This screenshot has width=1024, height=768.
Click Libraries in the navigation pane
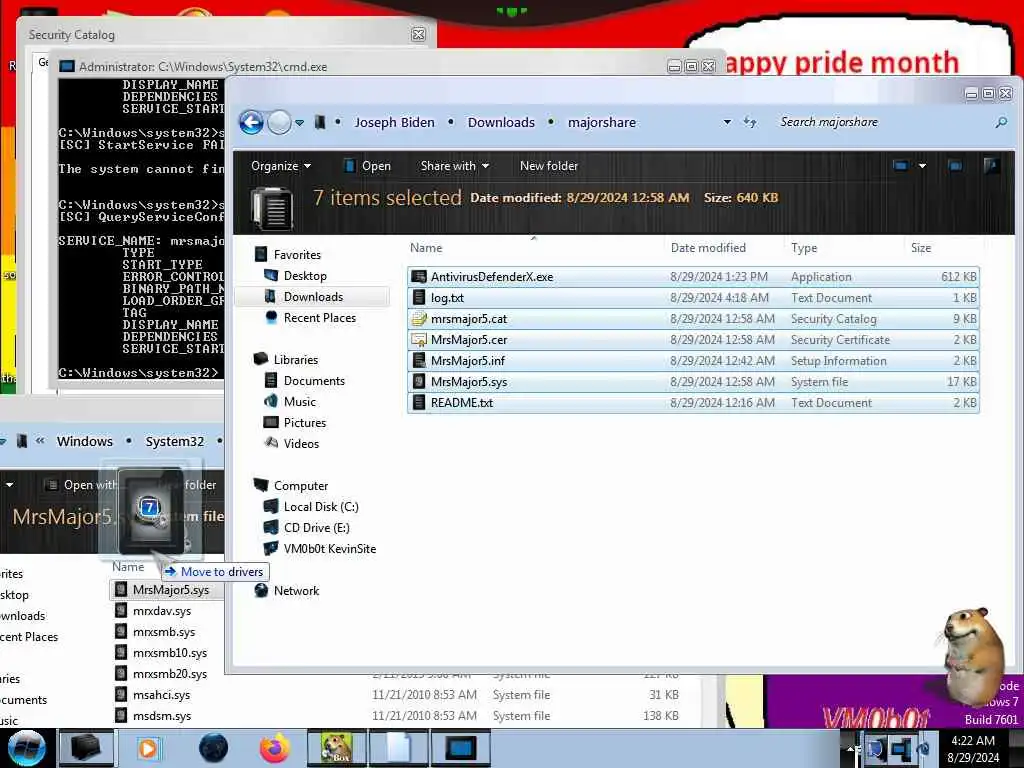pos(296,360)
